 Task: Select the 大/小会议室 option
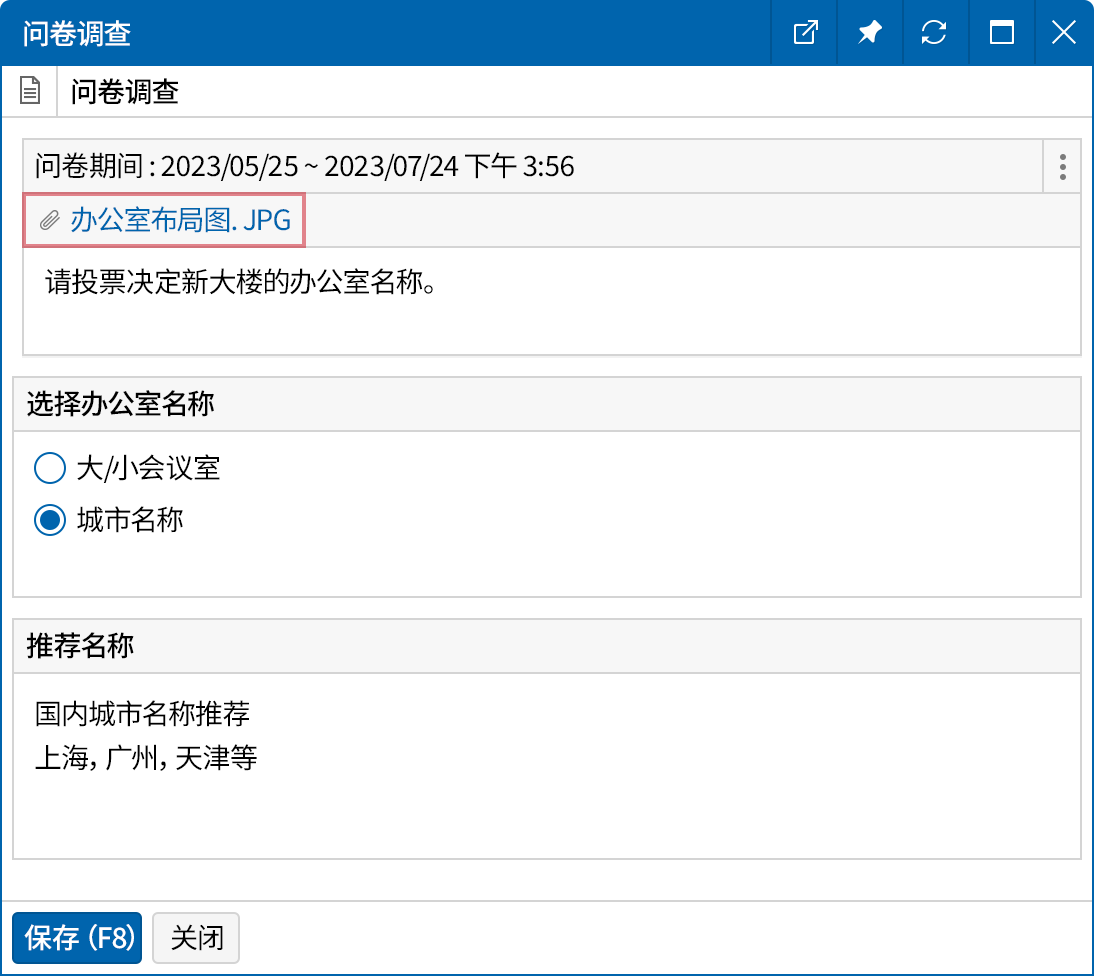pos(50,467)
